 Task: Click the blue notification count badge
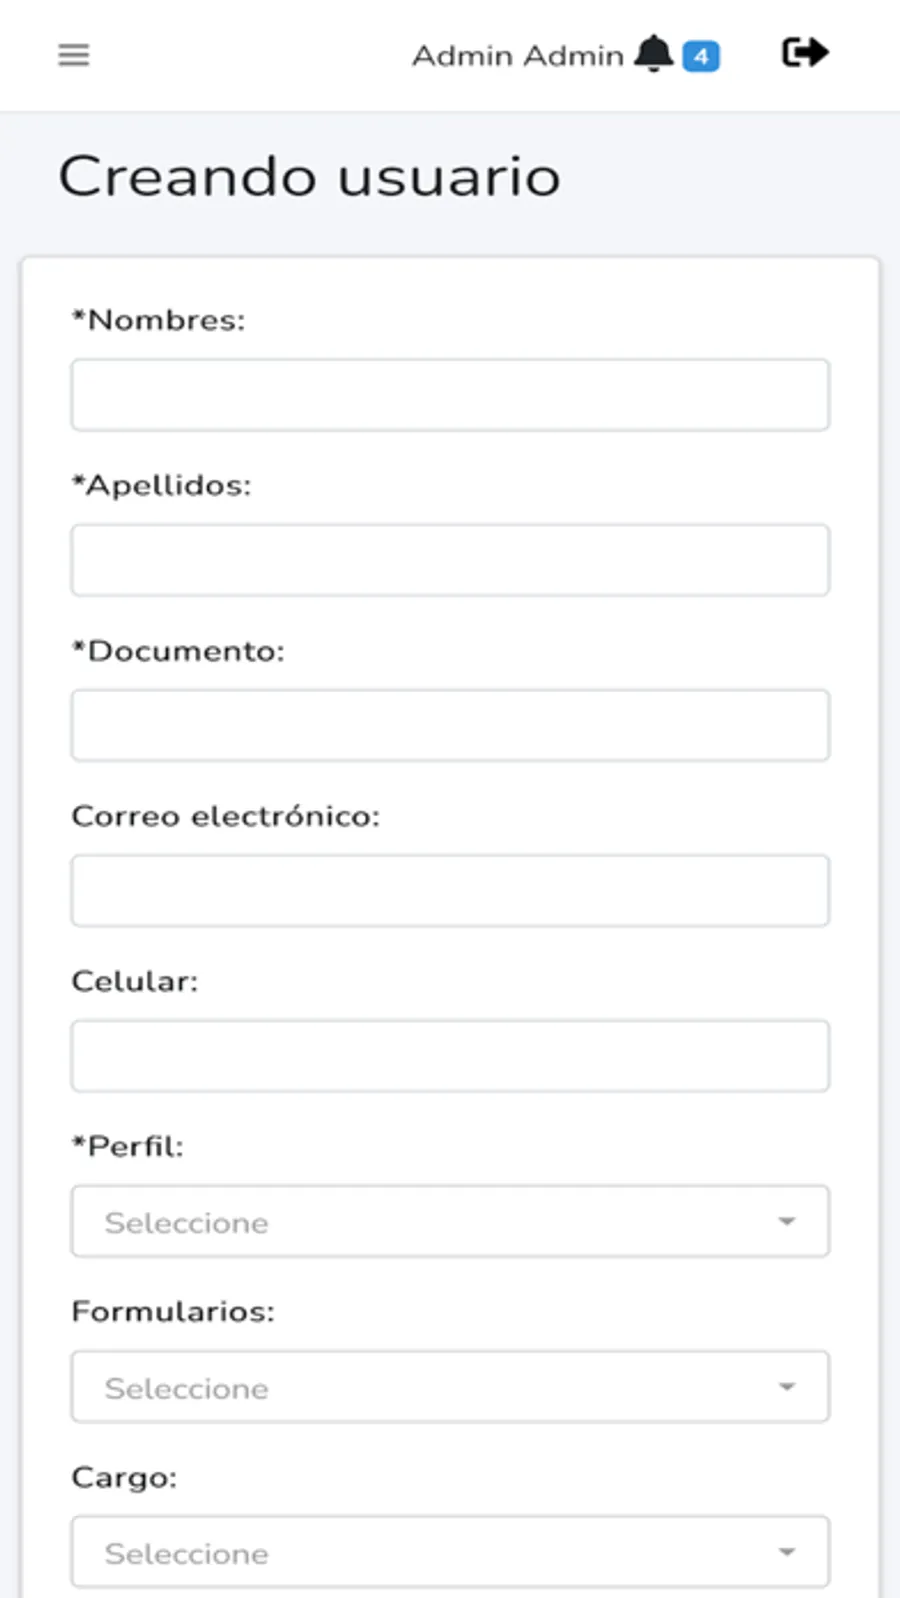click(701, 57)
